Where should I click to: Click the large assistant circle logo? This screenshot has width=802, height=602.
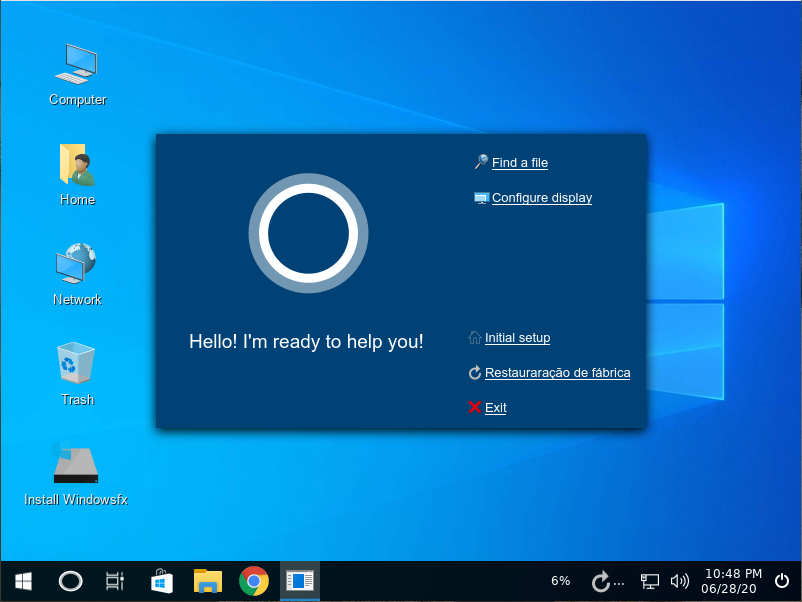point(308,233)
